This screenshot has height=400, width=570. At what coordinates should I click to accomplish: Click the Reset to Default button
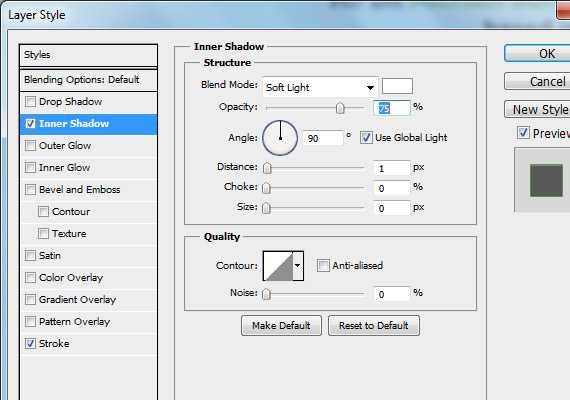[374, 325]
